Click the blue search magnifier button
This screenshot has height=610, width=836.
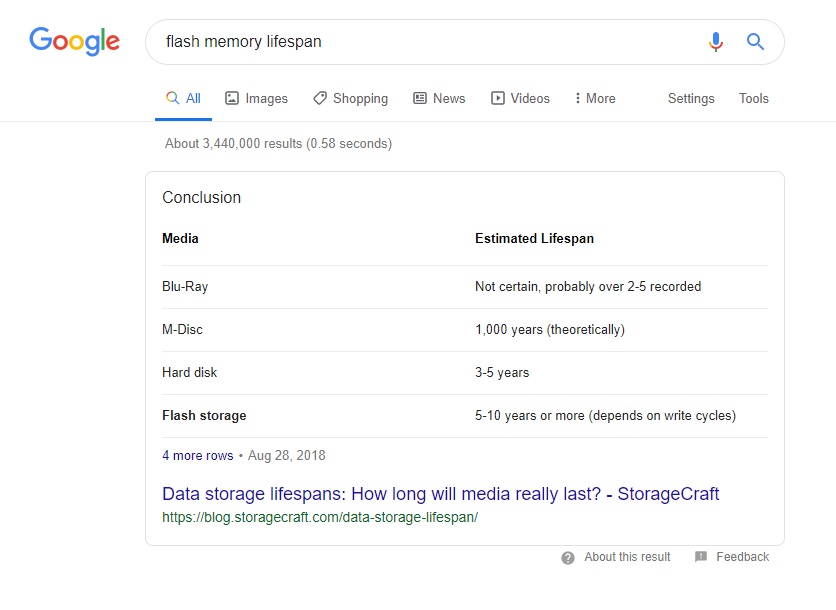[x=755, y=42]
